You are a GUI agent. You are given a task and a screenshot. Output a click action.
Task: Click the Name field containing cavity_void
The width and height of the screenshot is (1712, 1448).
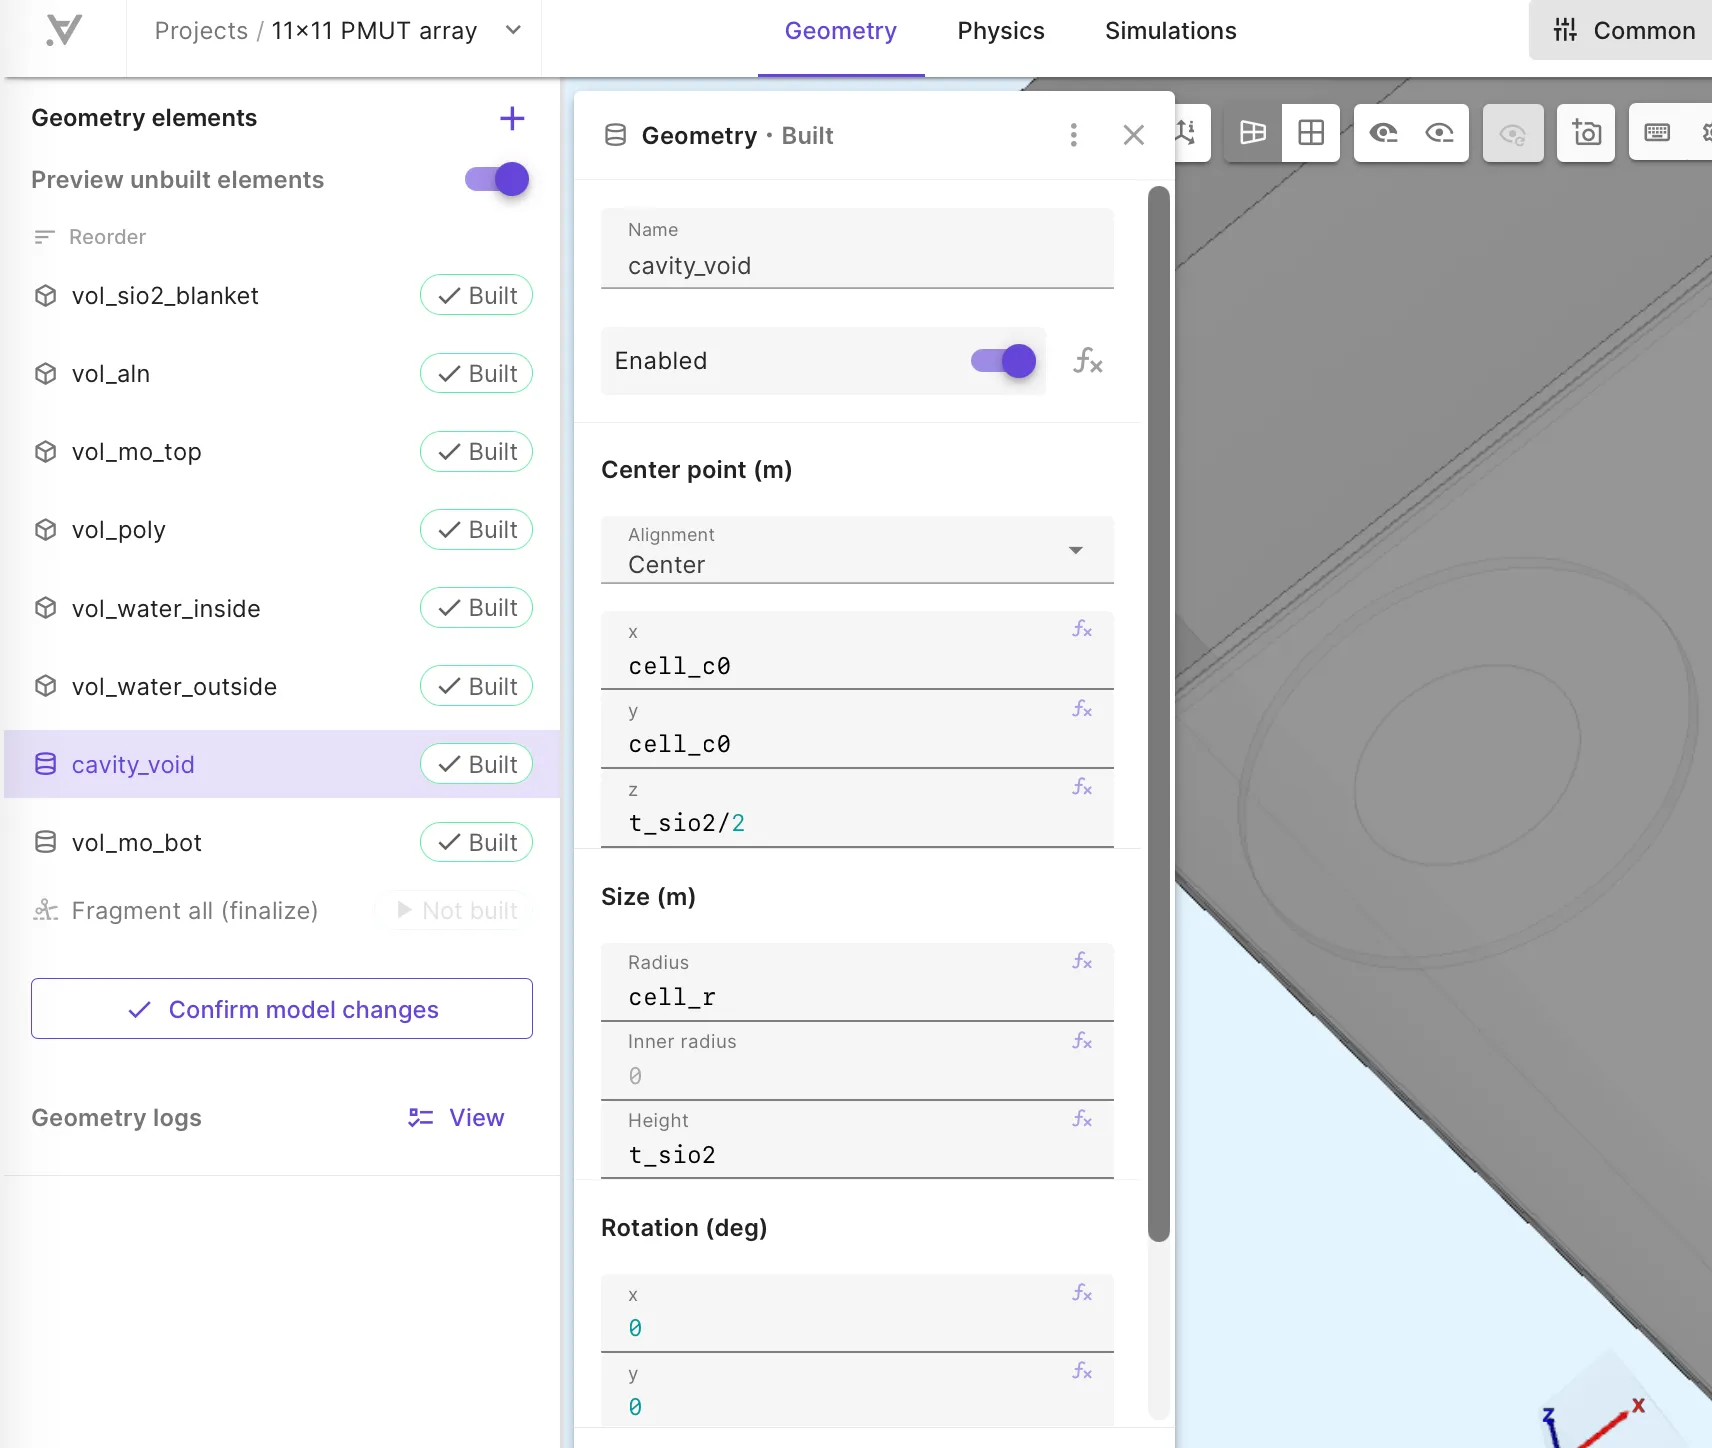pyautogui.click(x=857, y=249)
